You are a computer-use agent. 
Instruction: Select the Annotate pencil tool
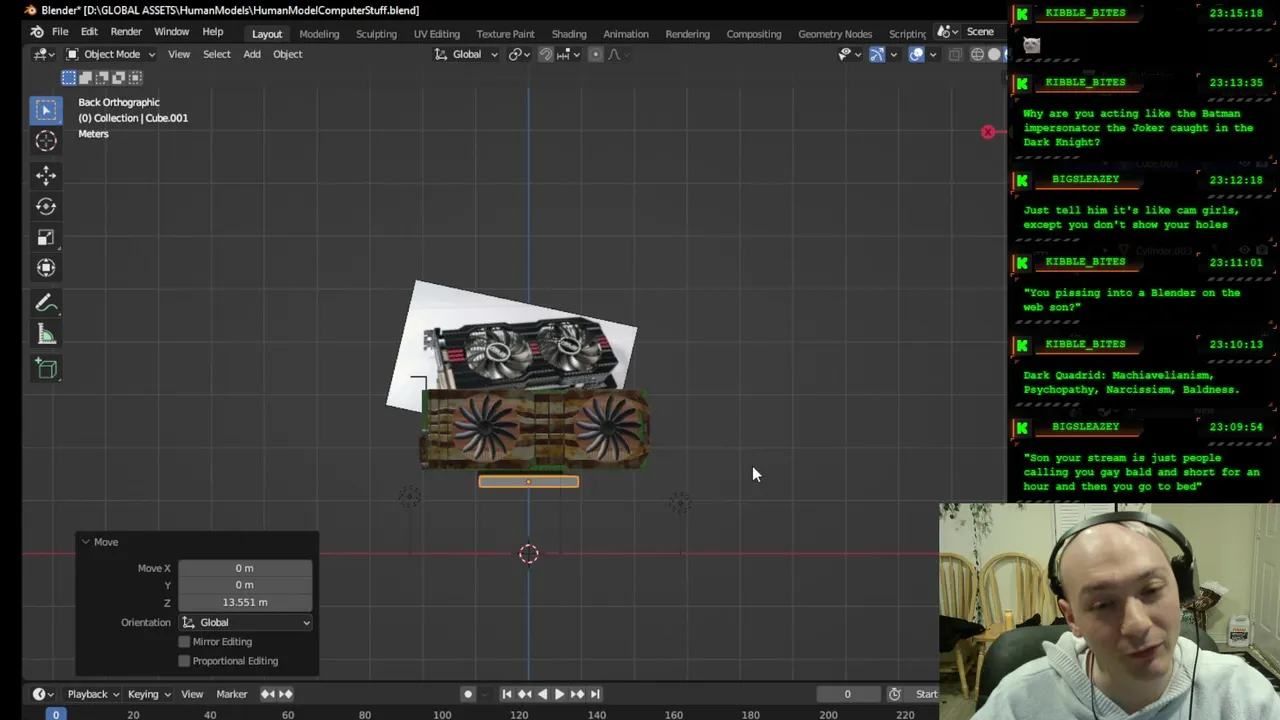(46, 303)
